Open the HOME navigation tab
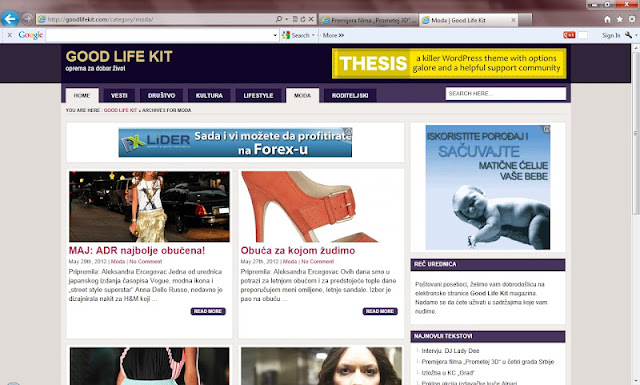The image size is (640, 385). [x=82, y=96]
